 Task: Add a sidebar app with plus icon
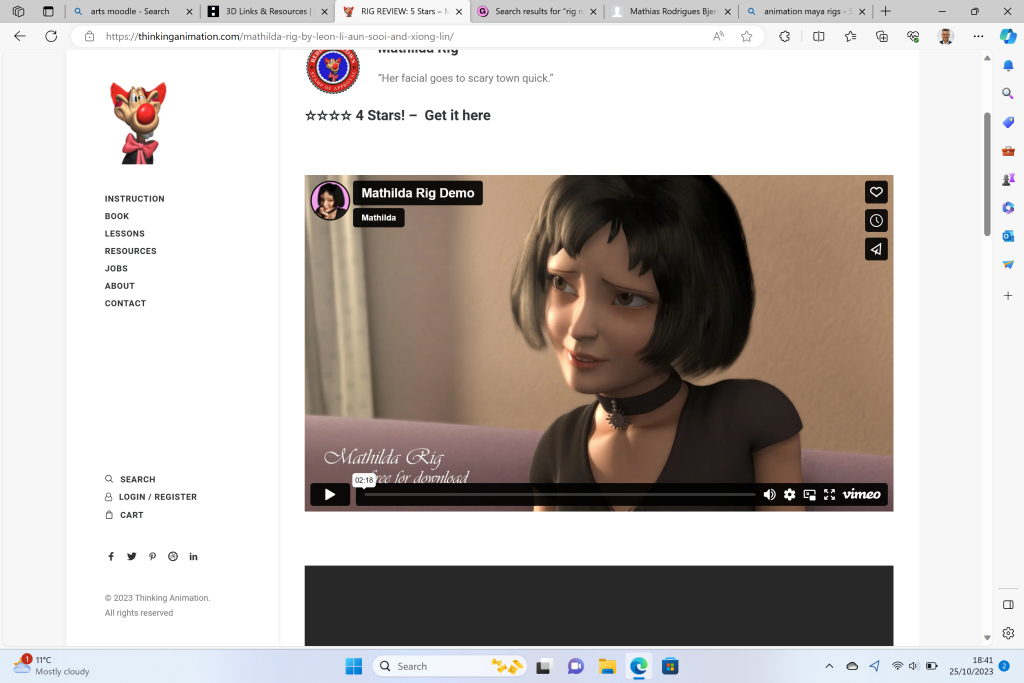coord(1008,296)
